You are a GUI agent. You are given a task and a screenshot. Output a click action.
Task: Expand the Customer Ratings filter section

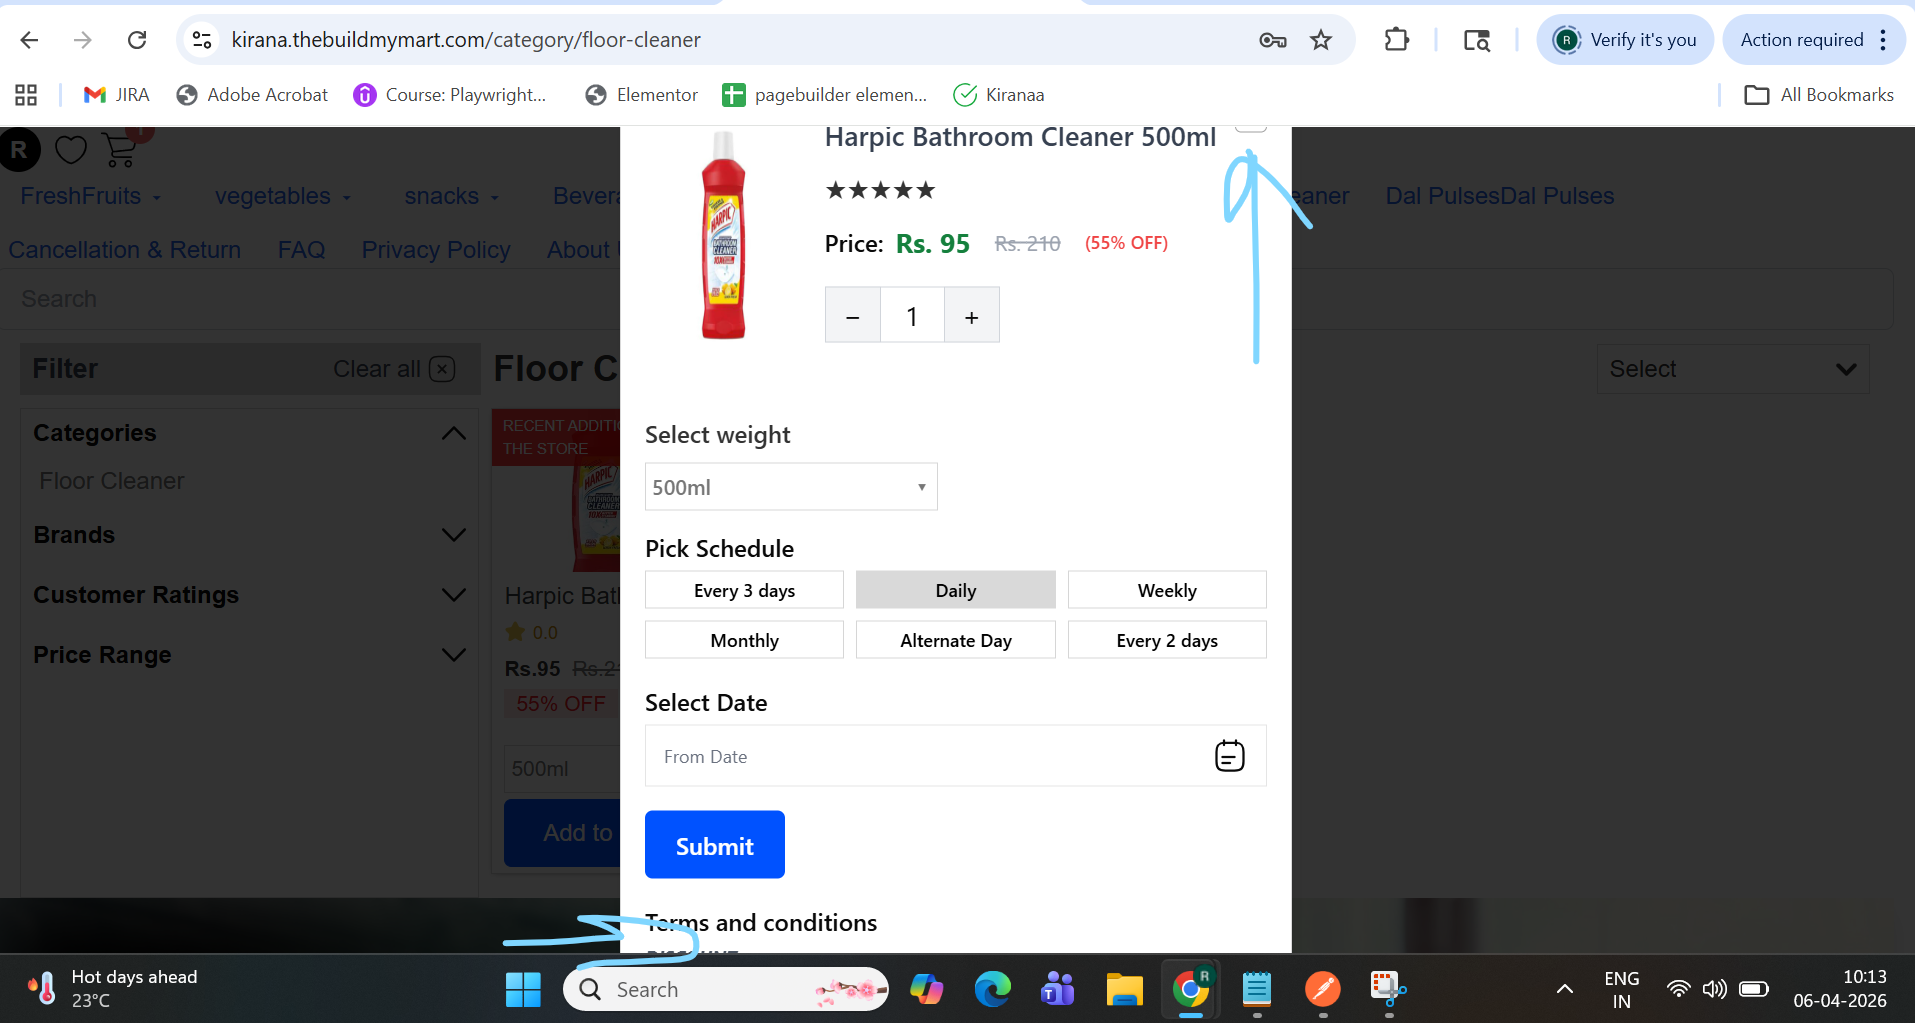[453, 595]
